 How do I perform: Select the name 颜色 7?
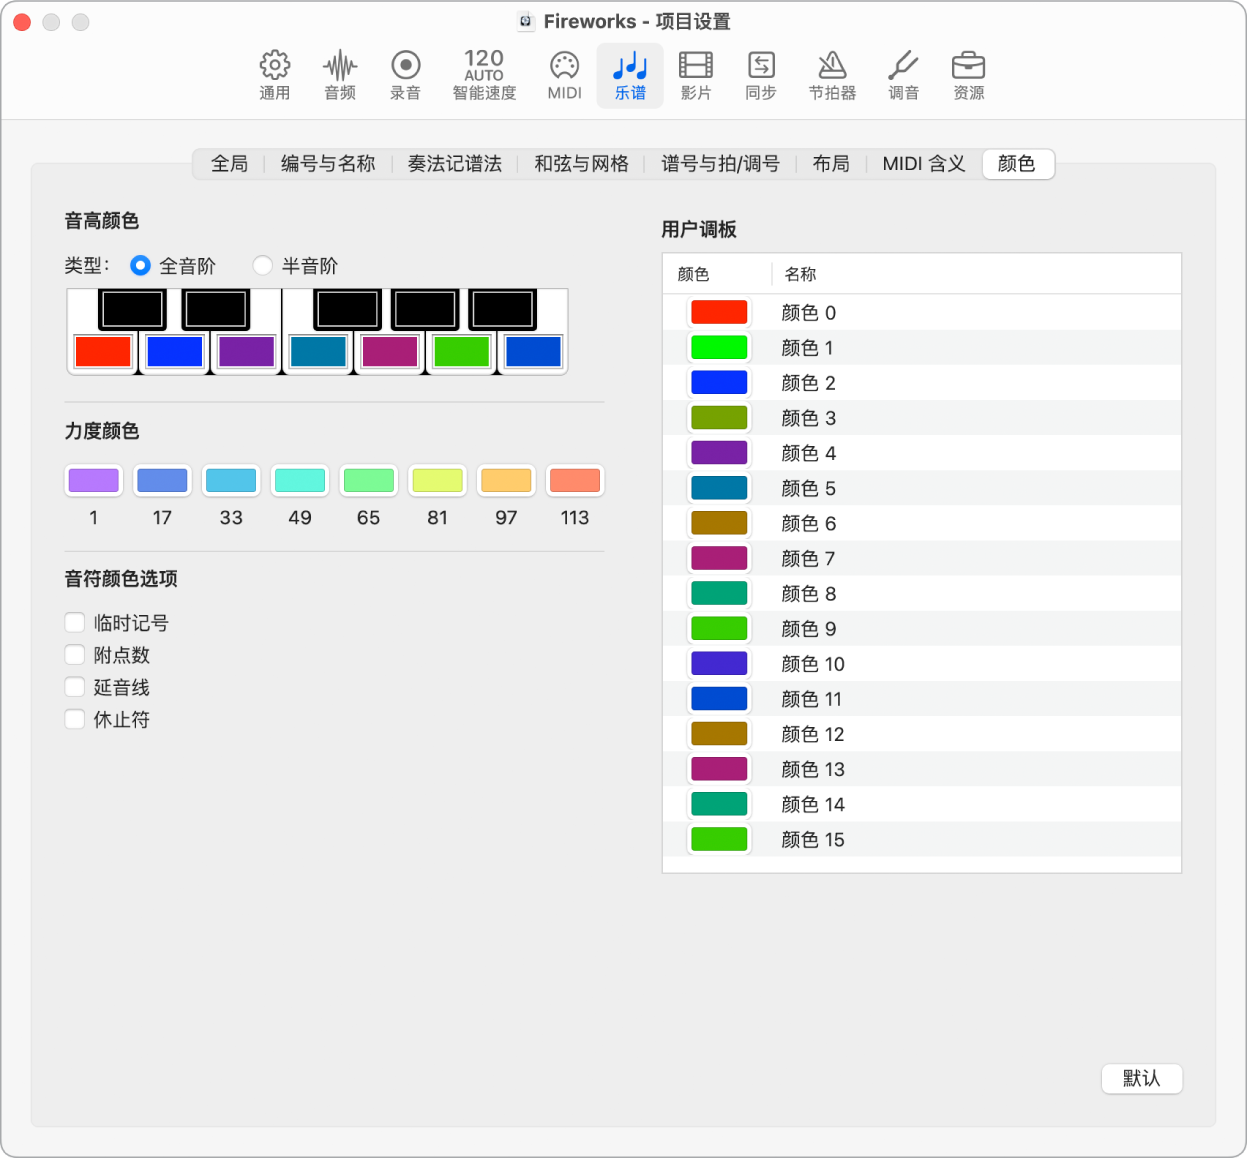(x=808, y=558)
